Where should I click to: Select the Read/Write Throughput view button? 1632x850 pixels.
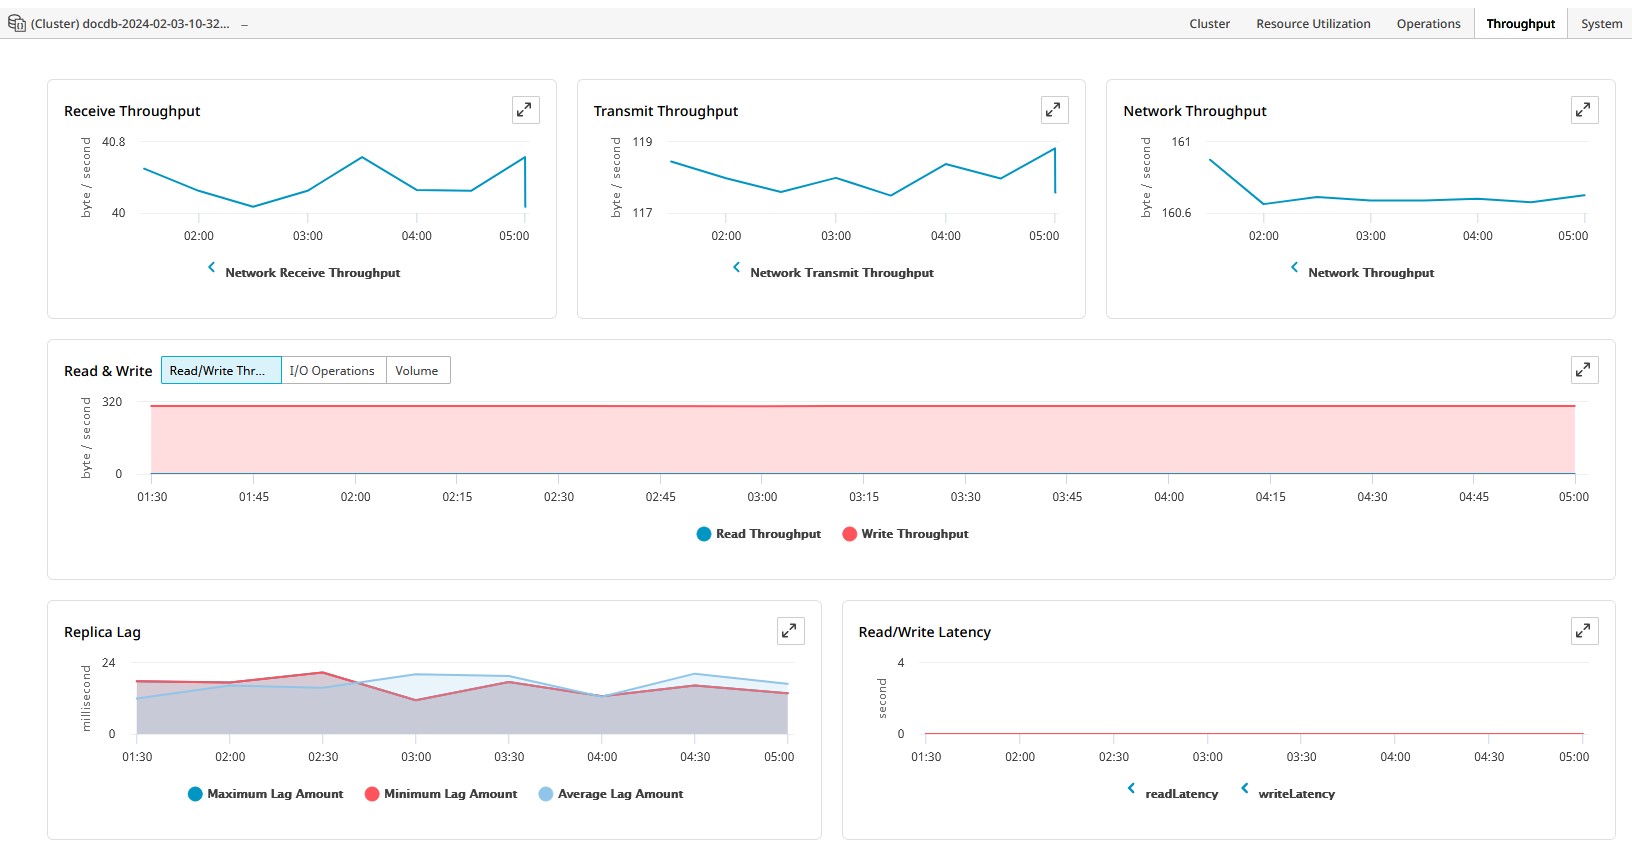point(221,370)
